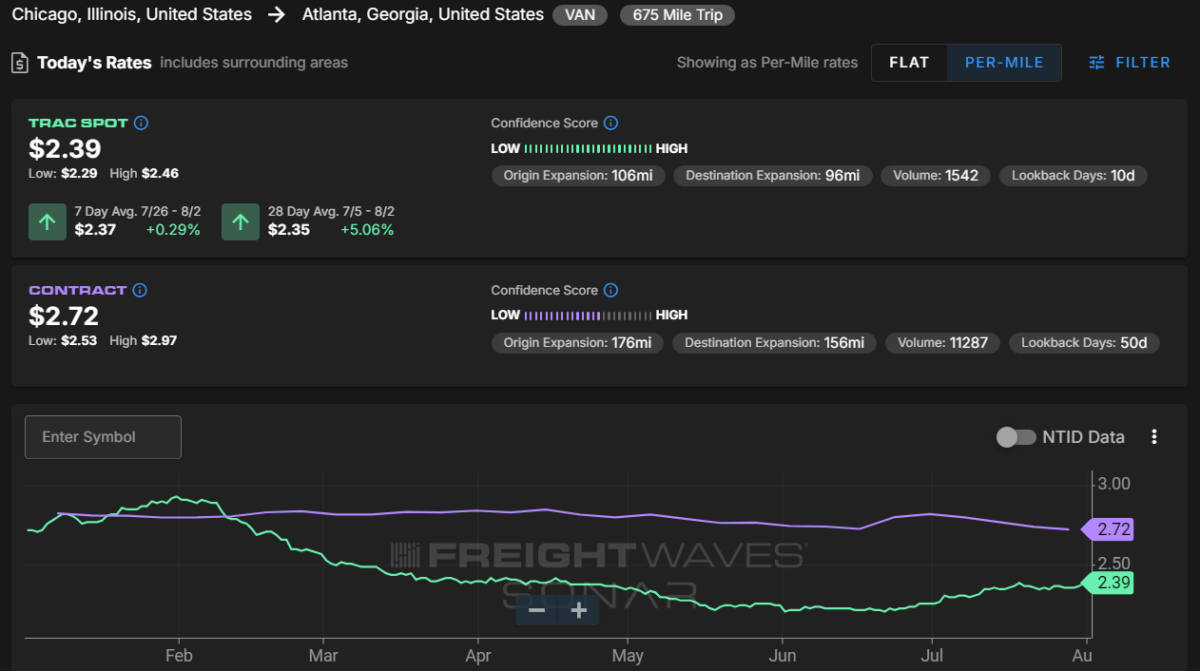
Task: Click the May label on chart axis
Action: (627, 656)
